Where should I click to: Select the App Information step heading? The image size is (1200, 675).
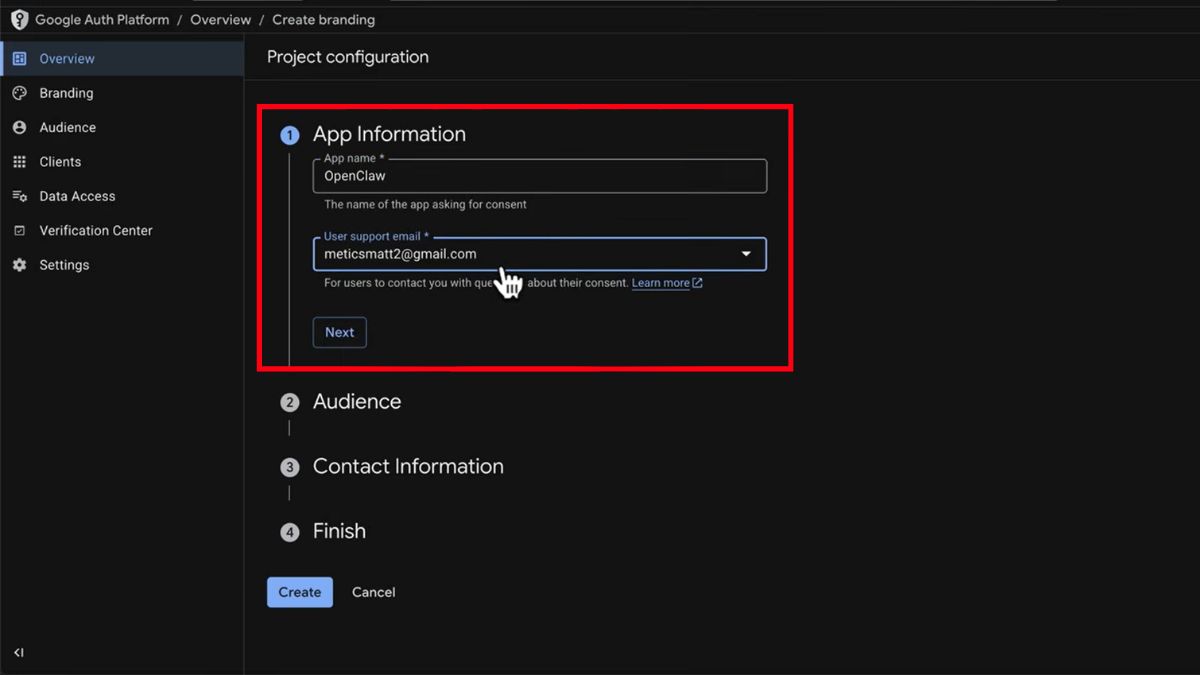point(389,134)
